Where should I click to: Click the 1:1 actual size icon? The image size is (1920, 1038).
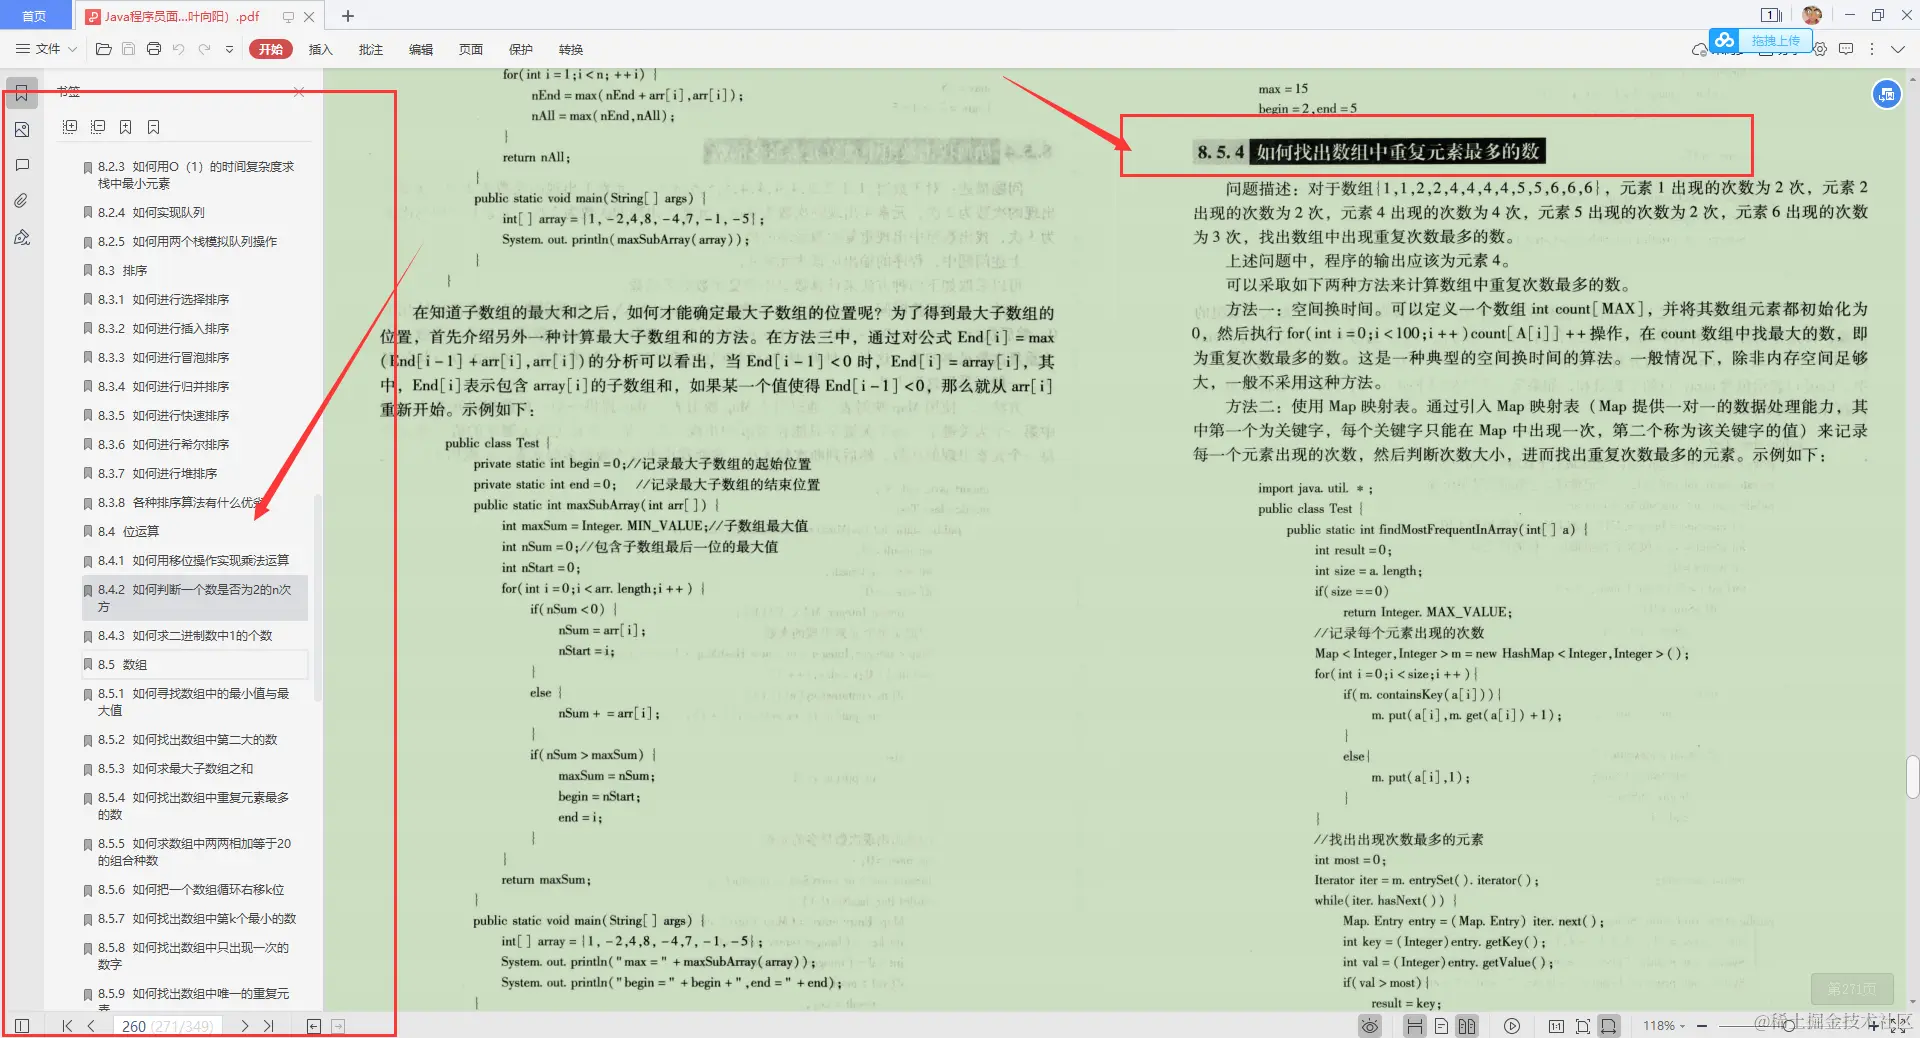1556,1026
